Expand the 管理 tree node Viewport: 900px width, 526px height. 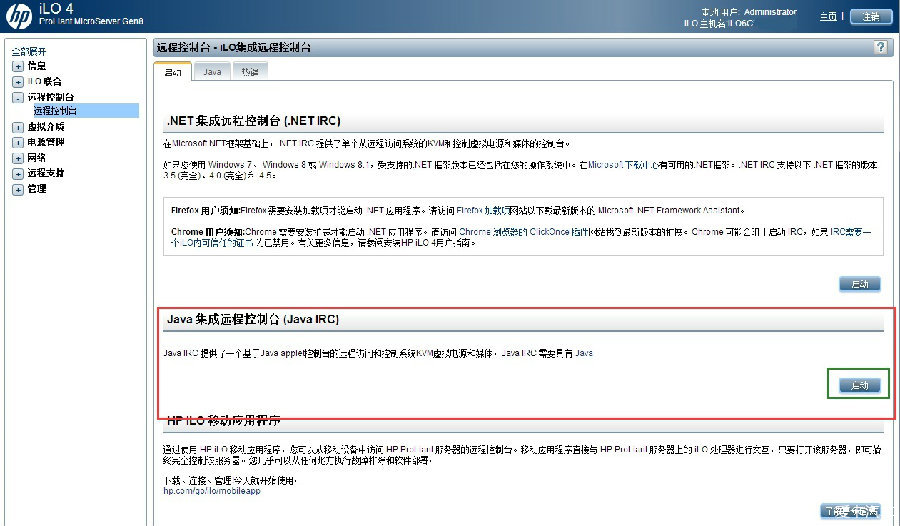[18, 189]
